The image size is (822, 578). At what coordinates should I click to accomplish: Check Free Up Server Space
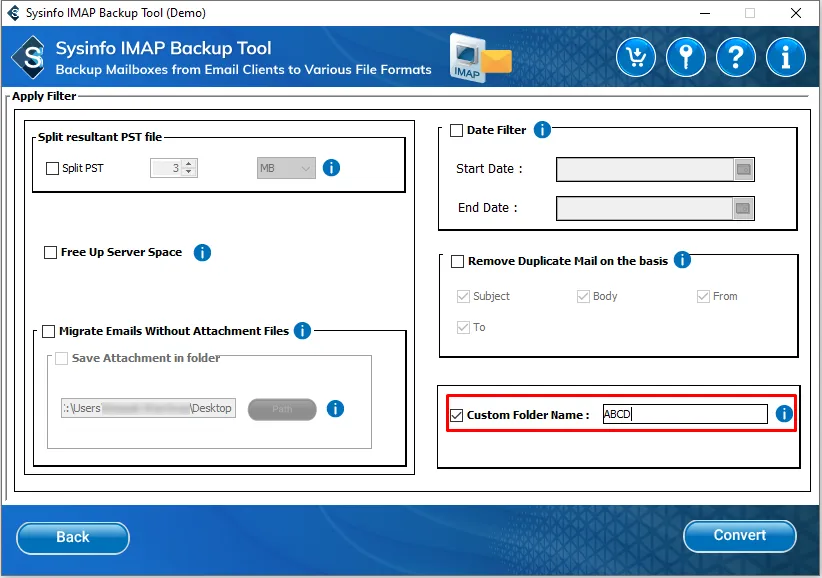pyautogui.click(x=50, y=253)
